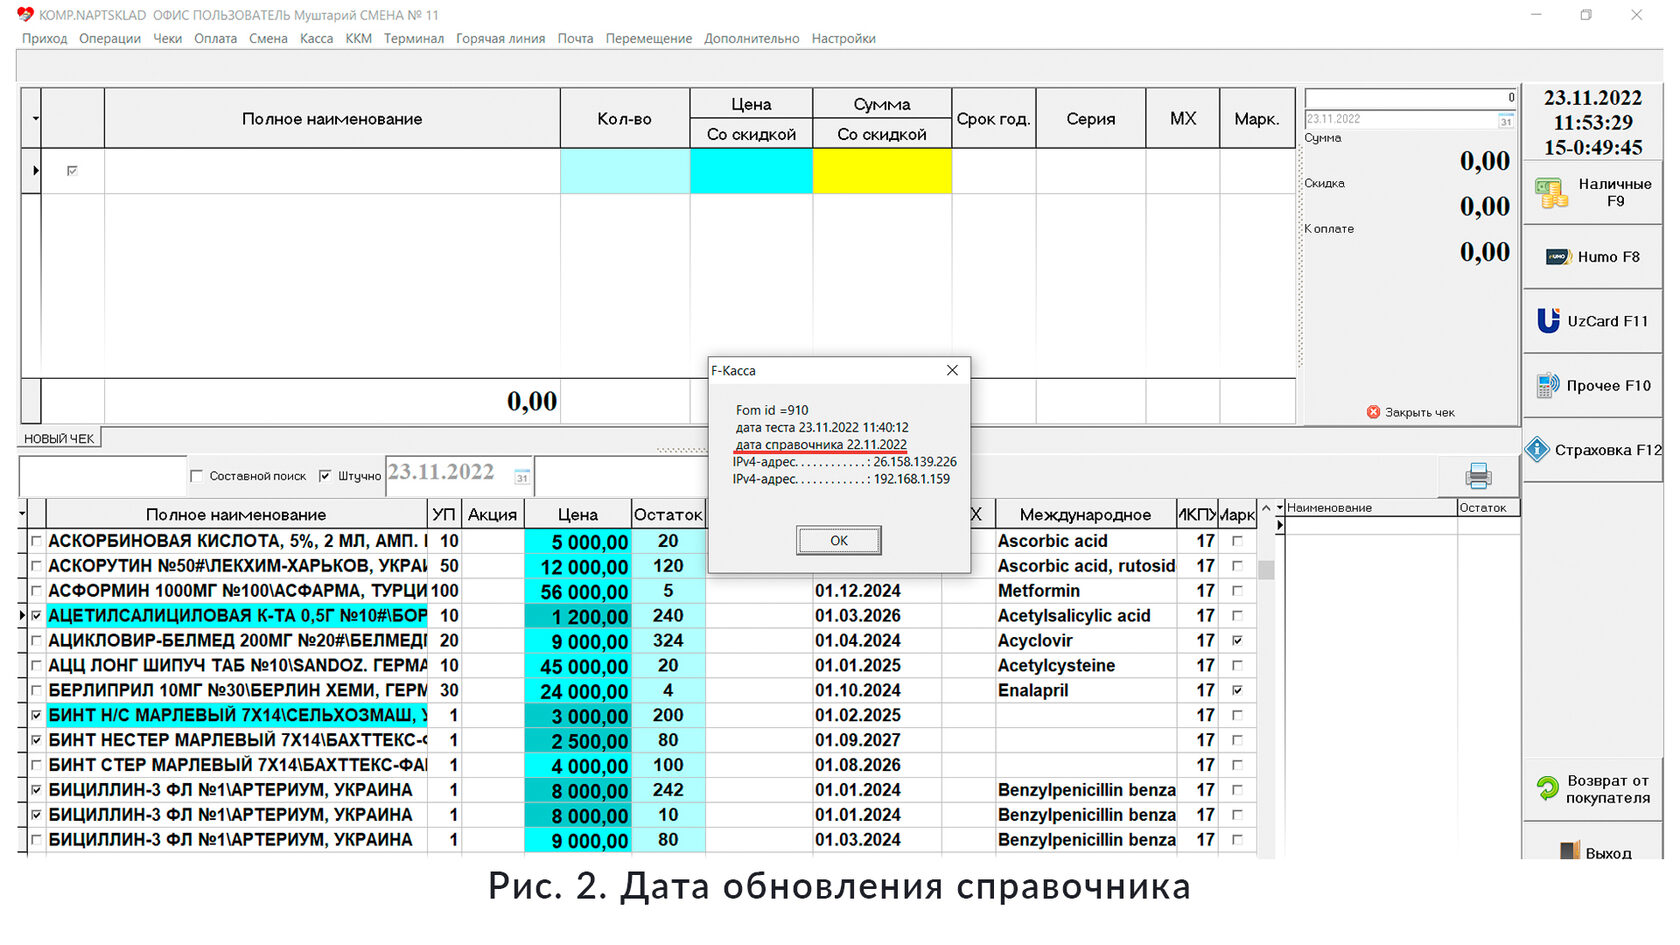Image resolution: width=1680 pixels, height=945 pixels.
Task: Open the Горячая линия menu
Action: point(500,38)
